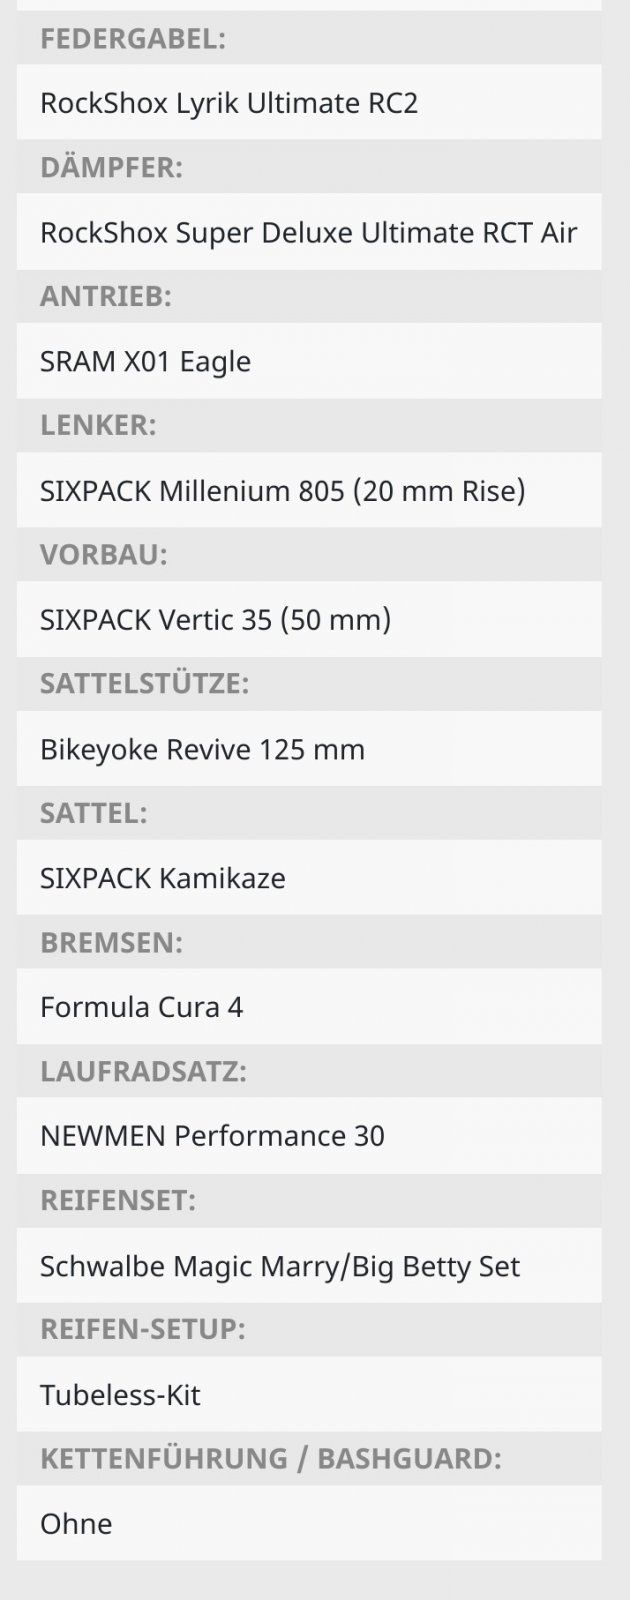Image resolution: width=630 pixels, height=1600 pixels.
Task: Select the RockShox Super Deluxe Ultimate RCT Air row
Action: [308, 232]
